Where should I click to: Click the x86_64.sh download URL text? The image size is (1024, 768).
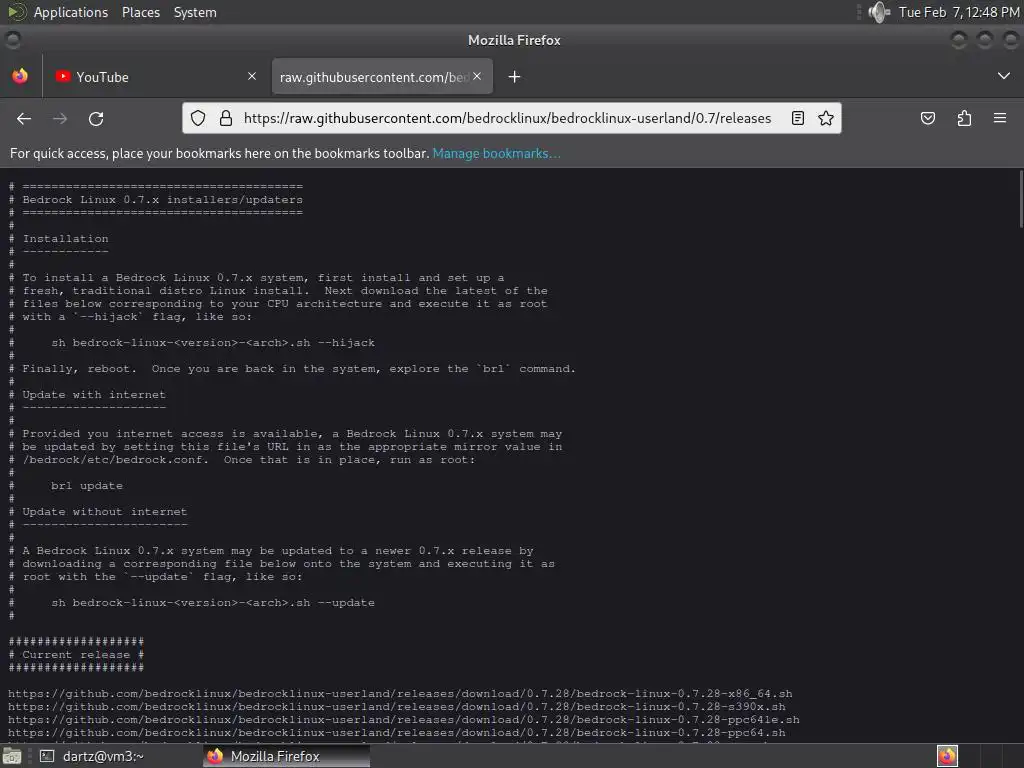point(400,694)
